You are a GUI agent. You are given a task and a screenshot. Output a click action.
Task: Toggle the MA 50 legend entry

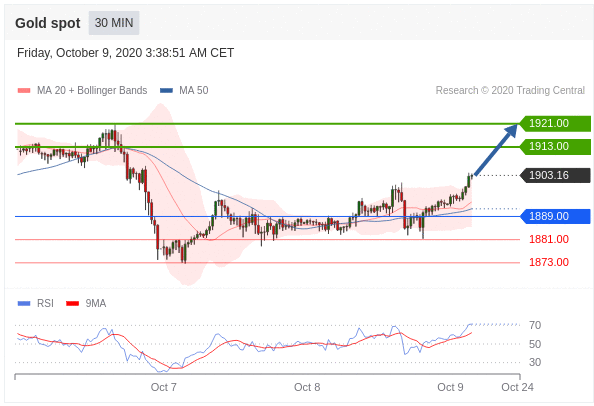point(184,91)
